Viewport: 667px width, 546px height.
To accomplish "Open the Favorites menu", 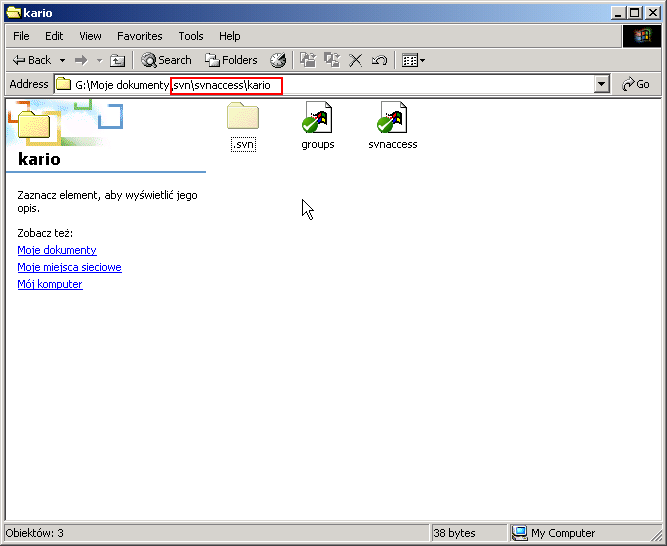I will (x=140, y=36).
